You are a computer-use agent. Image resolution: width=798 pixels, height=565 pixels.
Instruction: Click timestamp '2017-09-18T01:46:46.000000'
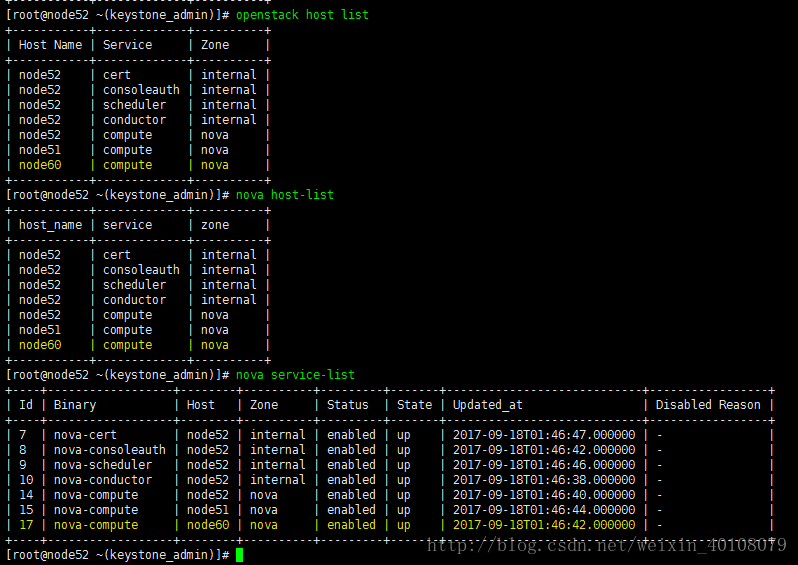[544, 465]
